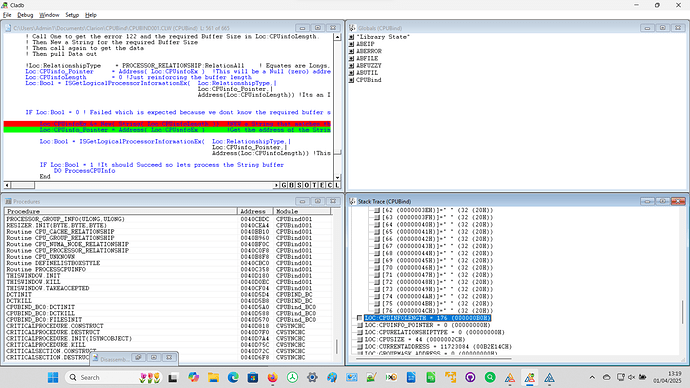Maximize the minimized Disassembly window
The width and height of the screenshot is (690, 388).
[x=154, y=358]
